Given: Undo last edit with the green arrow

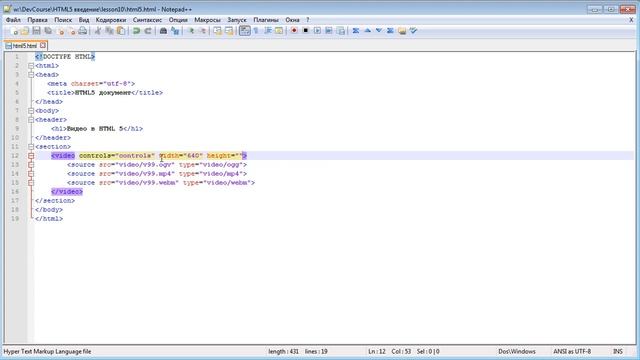Looking at the screenshot, I should 136,31.
